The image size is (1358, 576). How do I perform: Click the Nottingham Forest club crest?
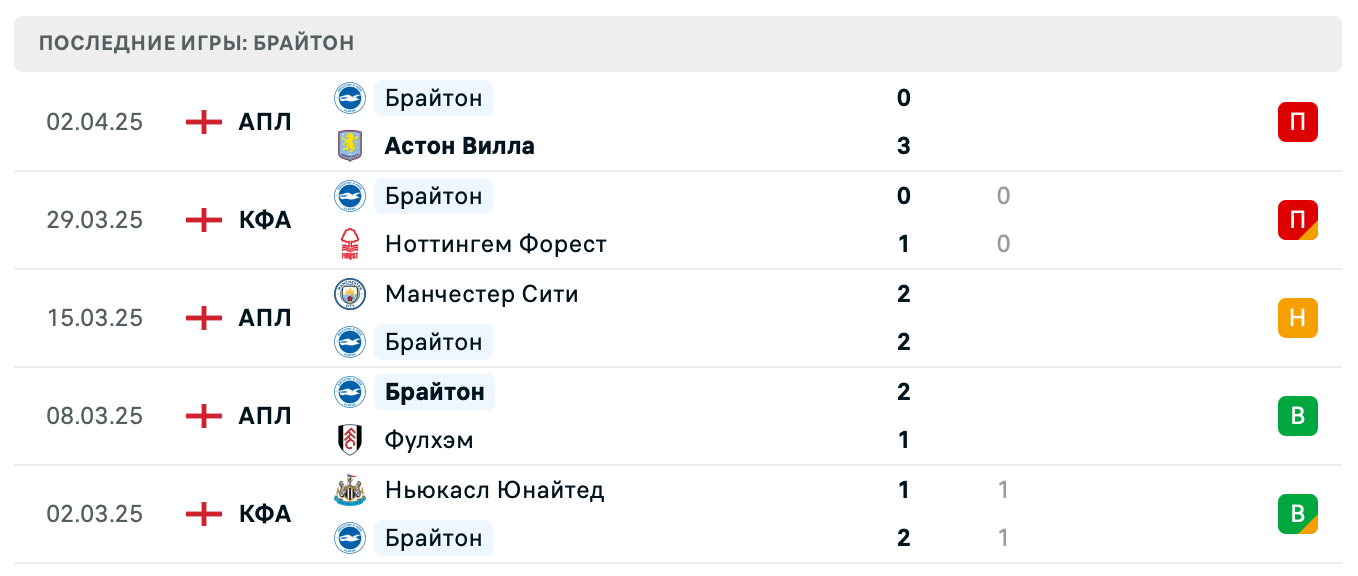click(x=350, y=244)
